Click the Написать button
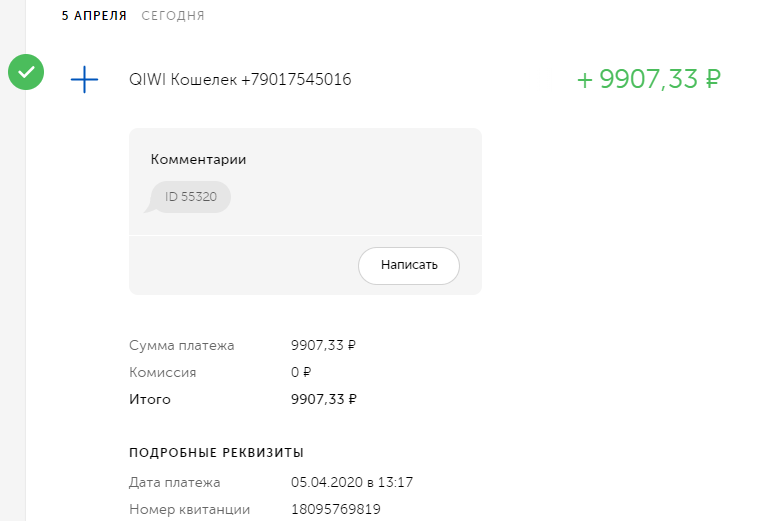 409,266
